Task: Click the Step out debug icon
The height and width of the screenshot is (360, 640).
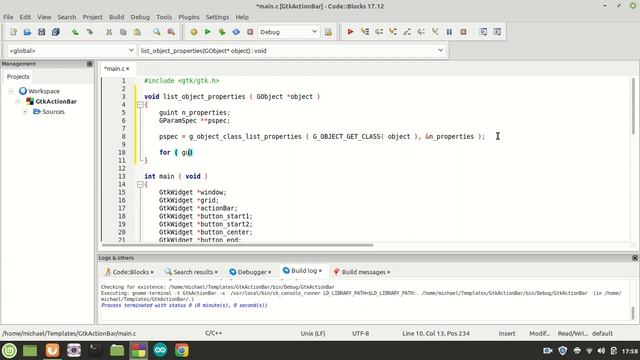Action: (407, 32)
